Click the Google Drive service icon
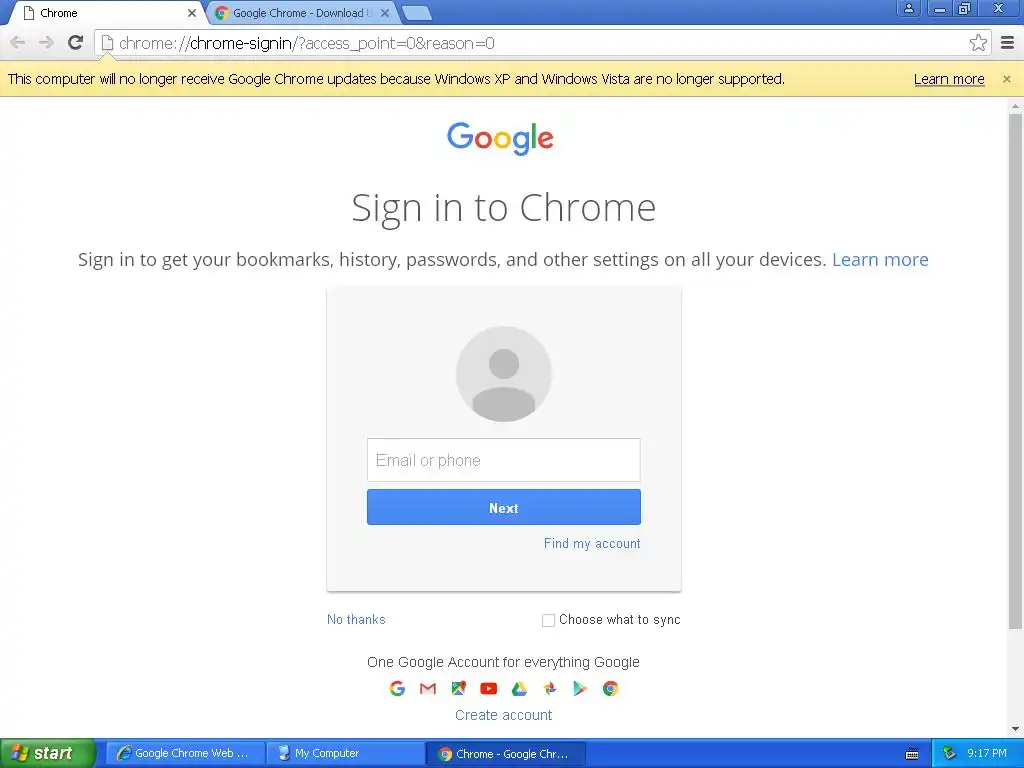Image resolution: width=1024 pixels, height=768 pixels. point(519,688)
